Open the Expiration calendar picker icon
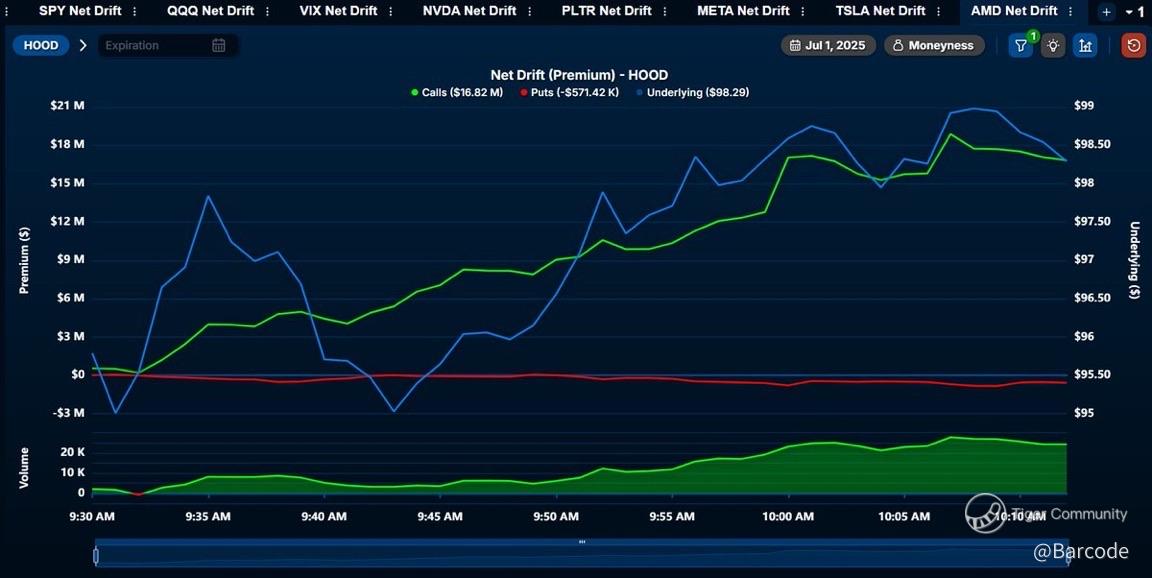This screenshot has width=1152, height=578. pyautogui.click(x=219, y=46)
